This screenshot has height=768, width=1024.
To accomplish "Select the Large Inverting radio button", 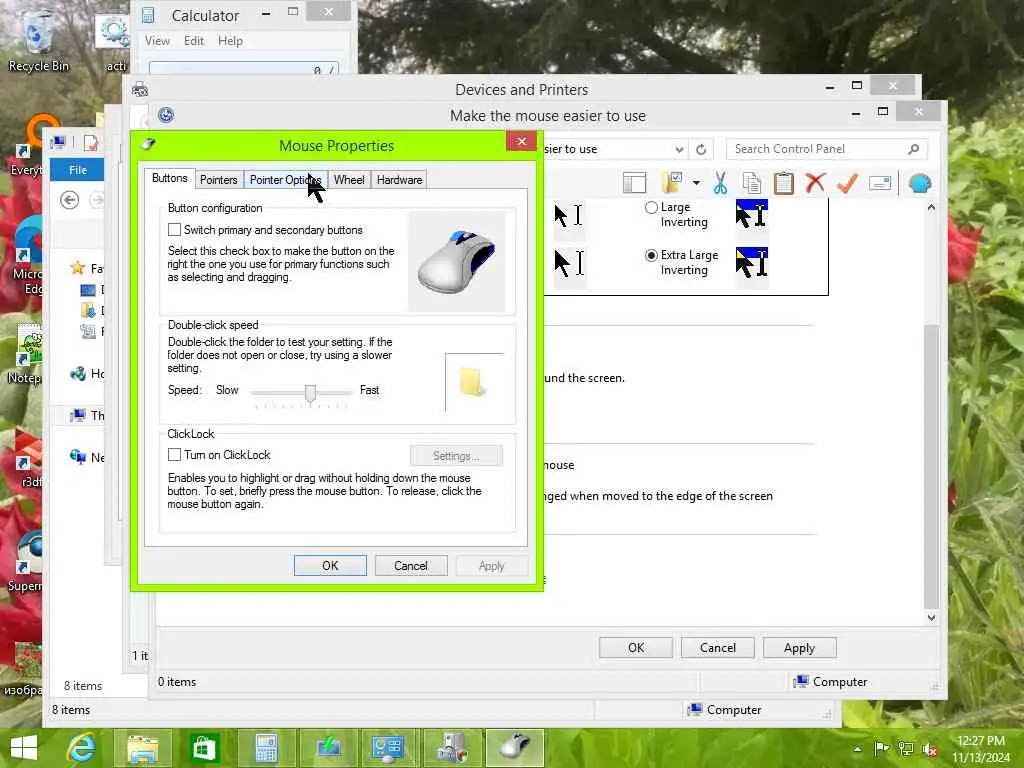I will pyautogui.click(x=651, y=207).
